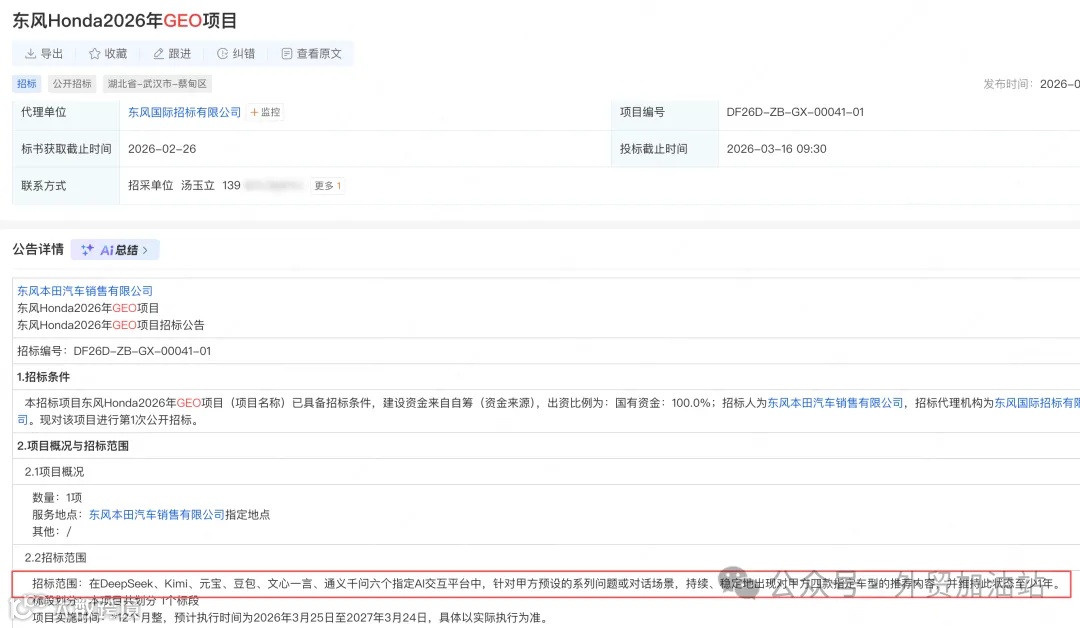Open 东风国际招标有限公司 link in 招标条件 paragraph
Image resolution: width=1080 pixels, height=628 pixels.
(1037, 403)
